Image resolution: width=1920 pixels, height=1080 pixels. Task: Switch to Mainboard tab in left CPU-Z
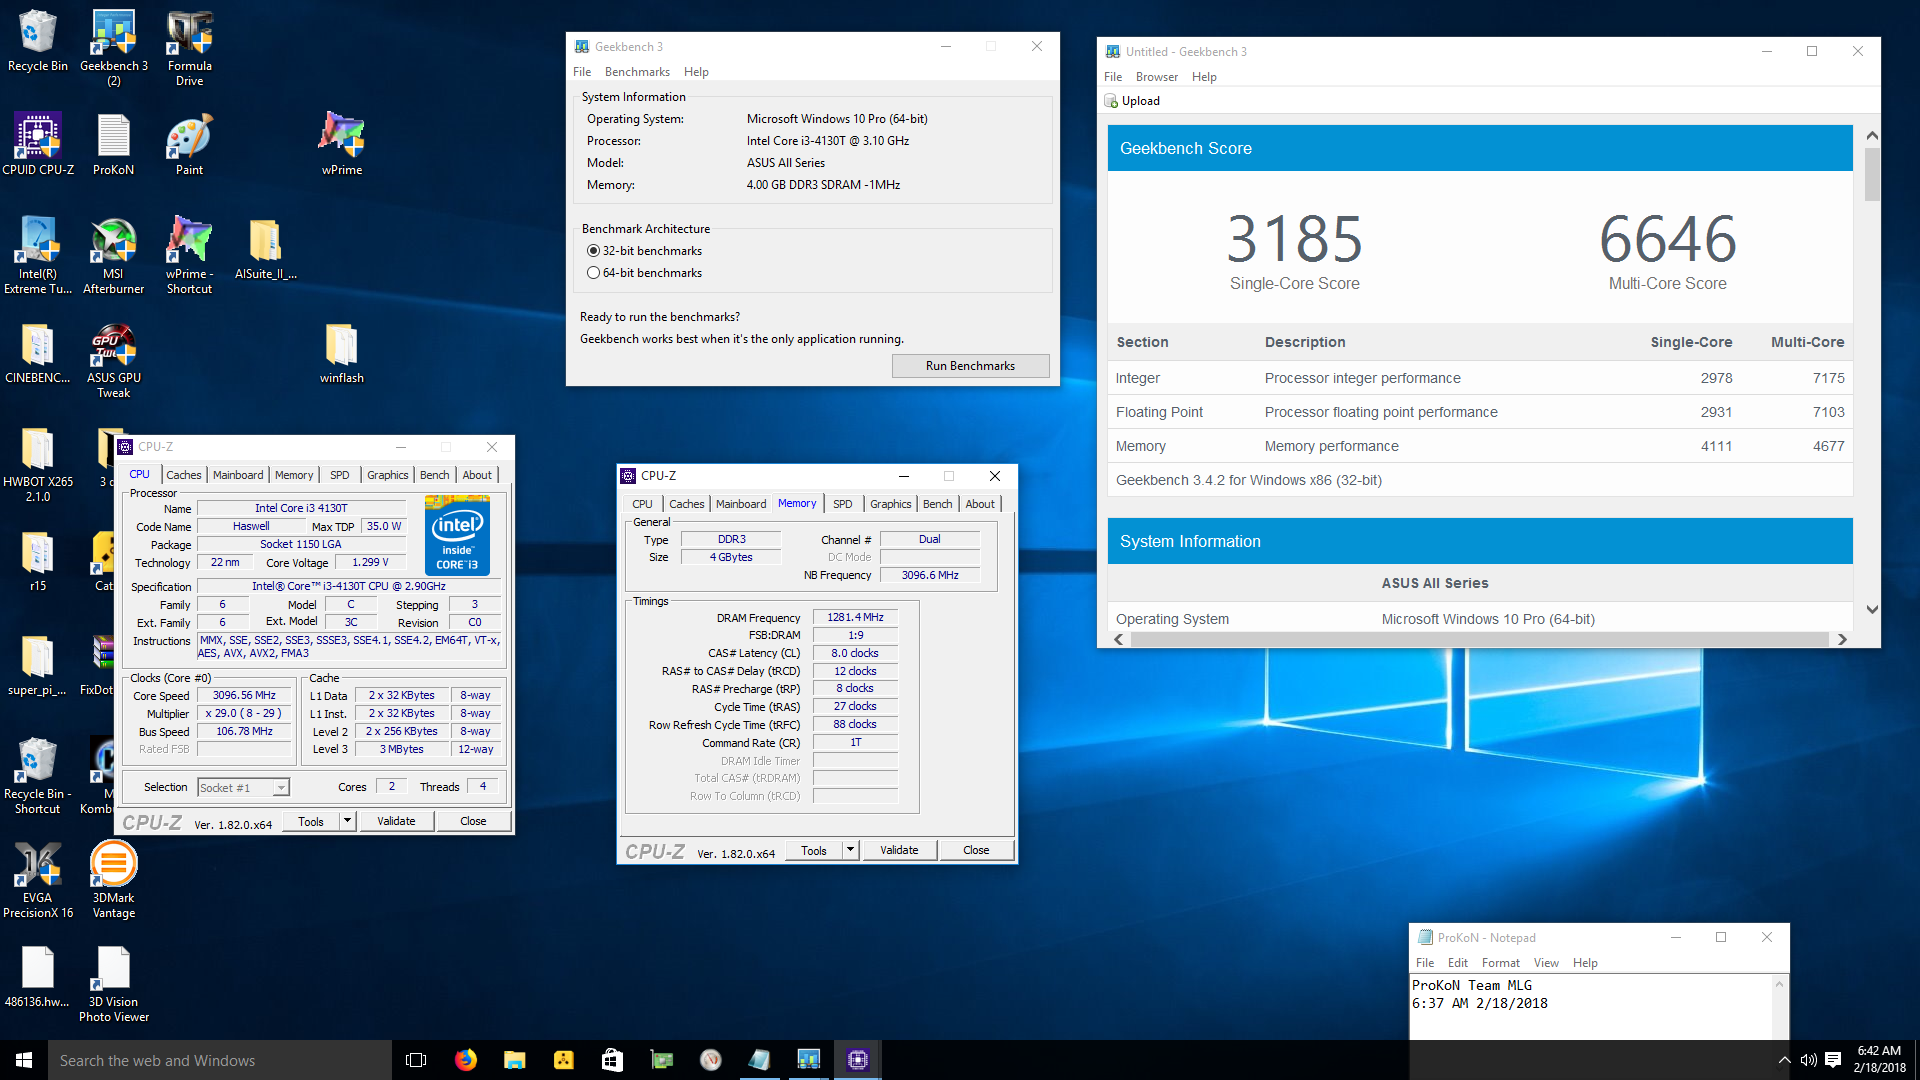[x=238, y=475]
